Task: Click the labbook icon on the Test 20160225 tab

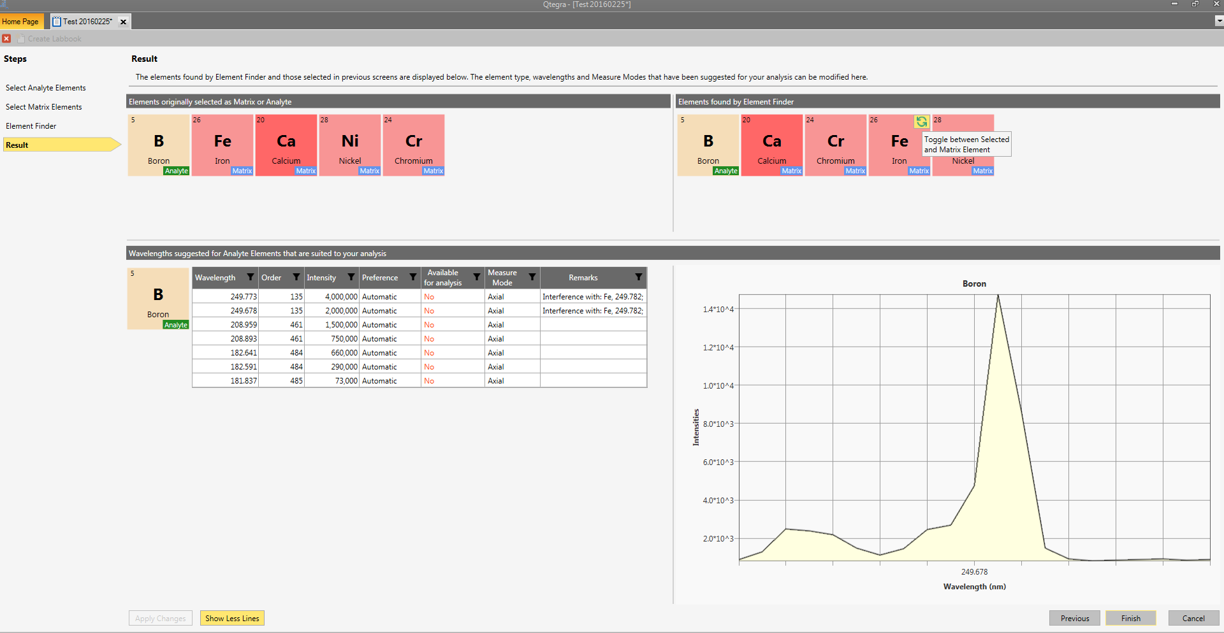Action: (57, 20)
